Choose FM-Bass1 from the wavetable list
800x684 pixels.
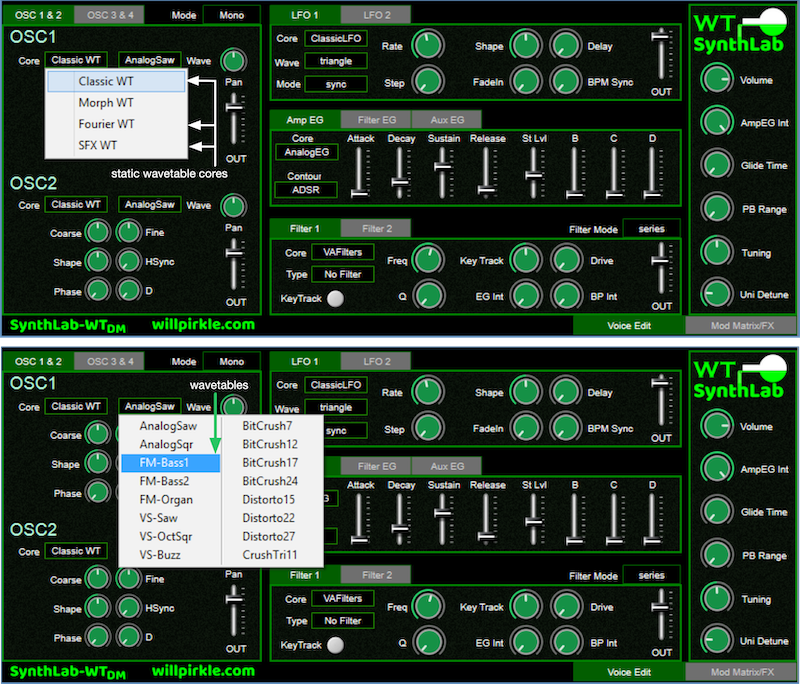point(170,463)
